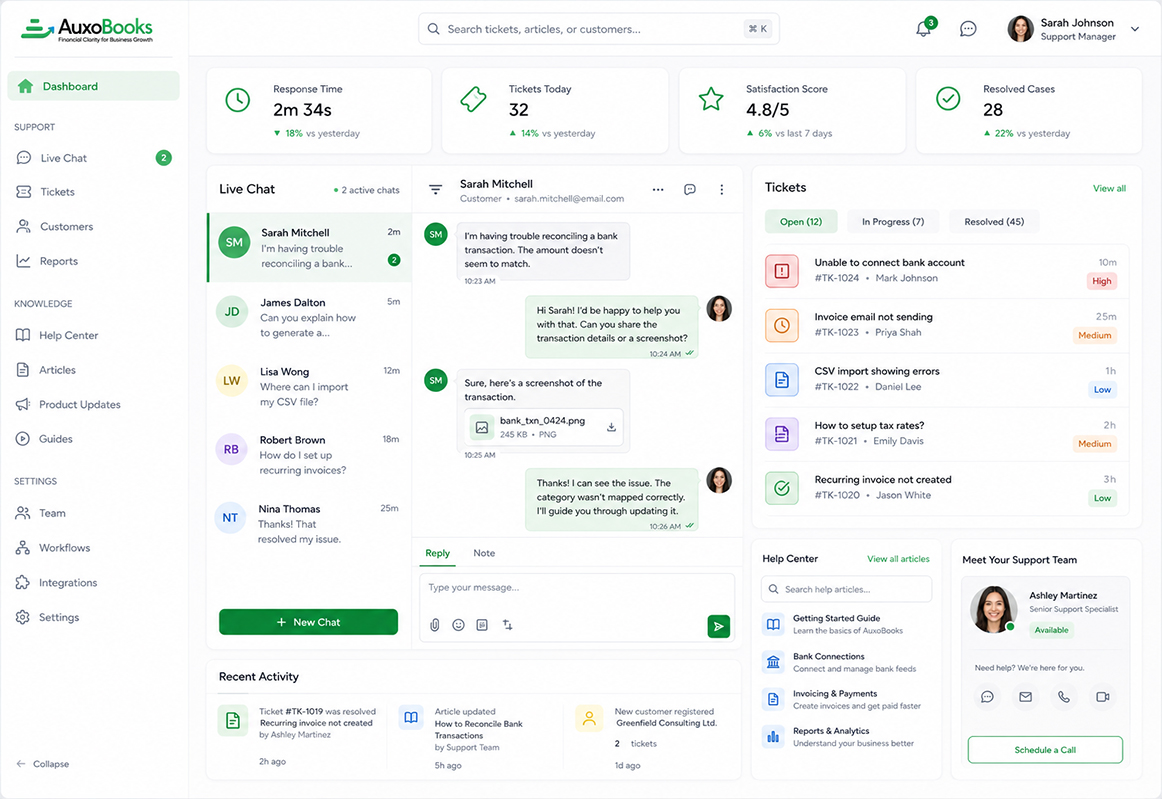
Task: Switch to the Reply tab
Action: [x=437, y=553]
